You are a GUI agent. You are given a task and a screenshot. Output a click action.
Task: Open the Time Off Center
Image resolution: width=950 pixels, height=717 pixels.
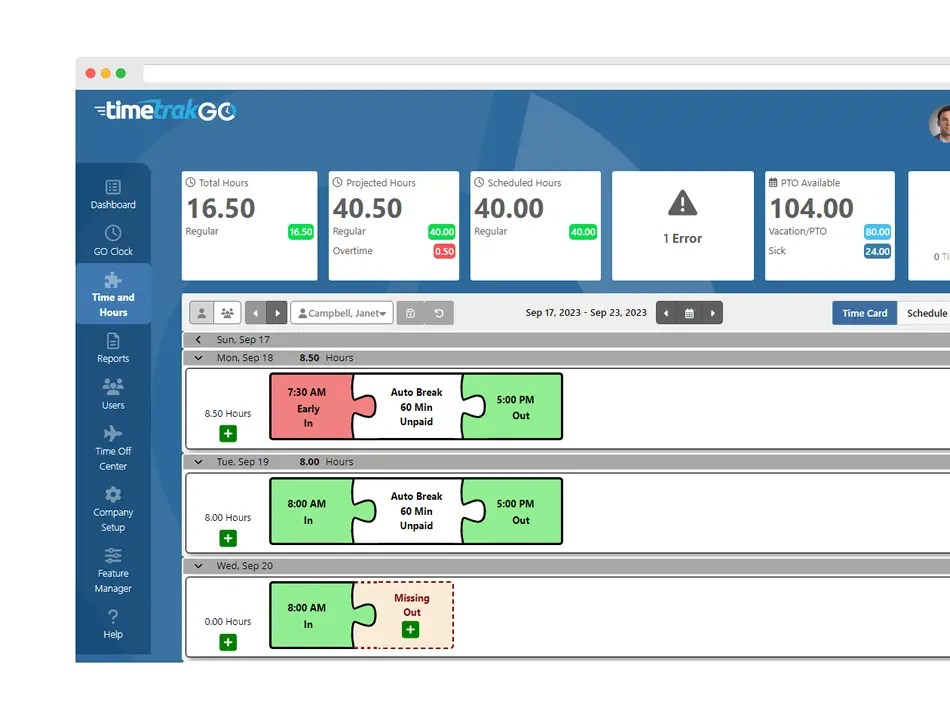point(112,451)
